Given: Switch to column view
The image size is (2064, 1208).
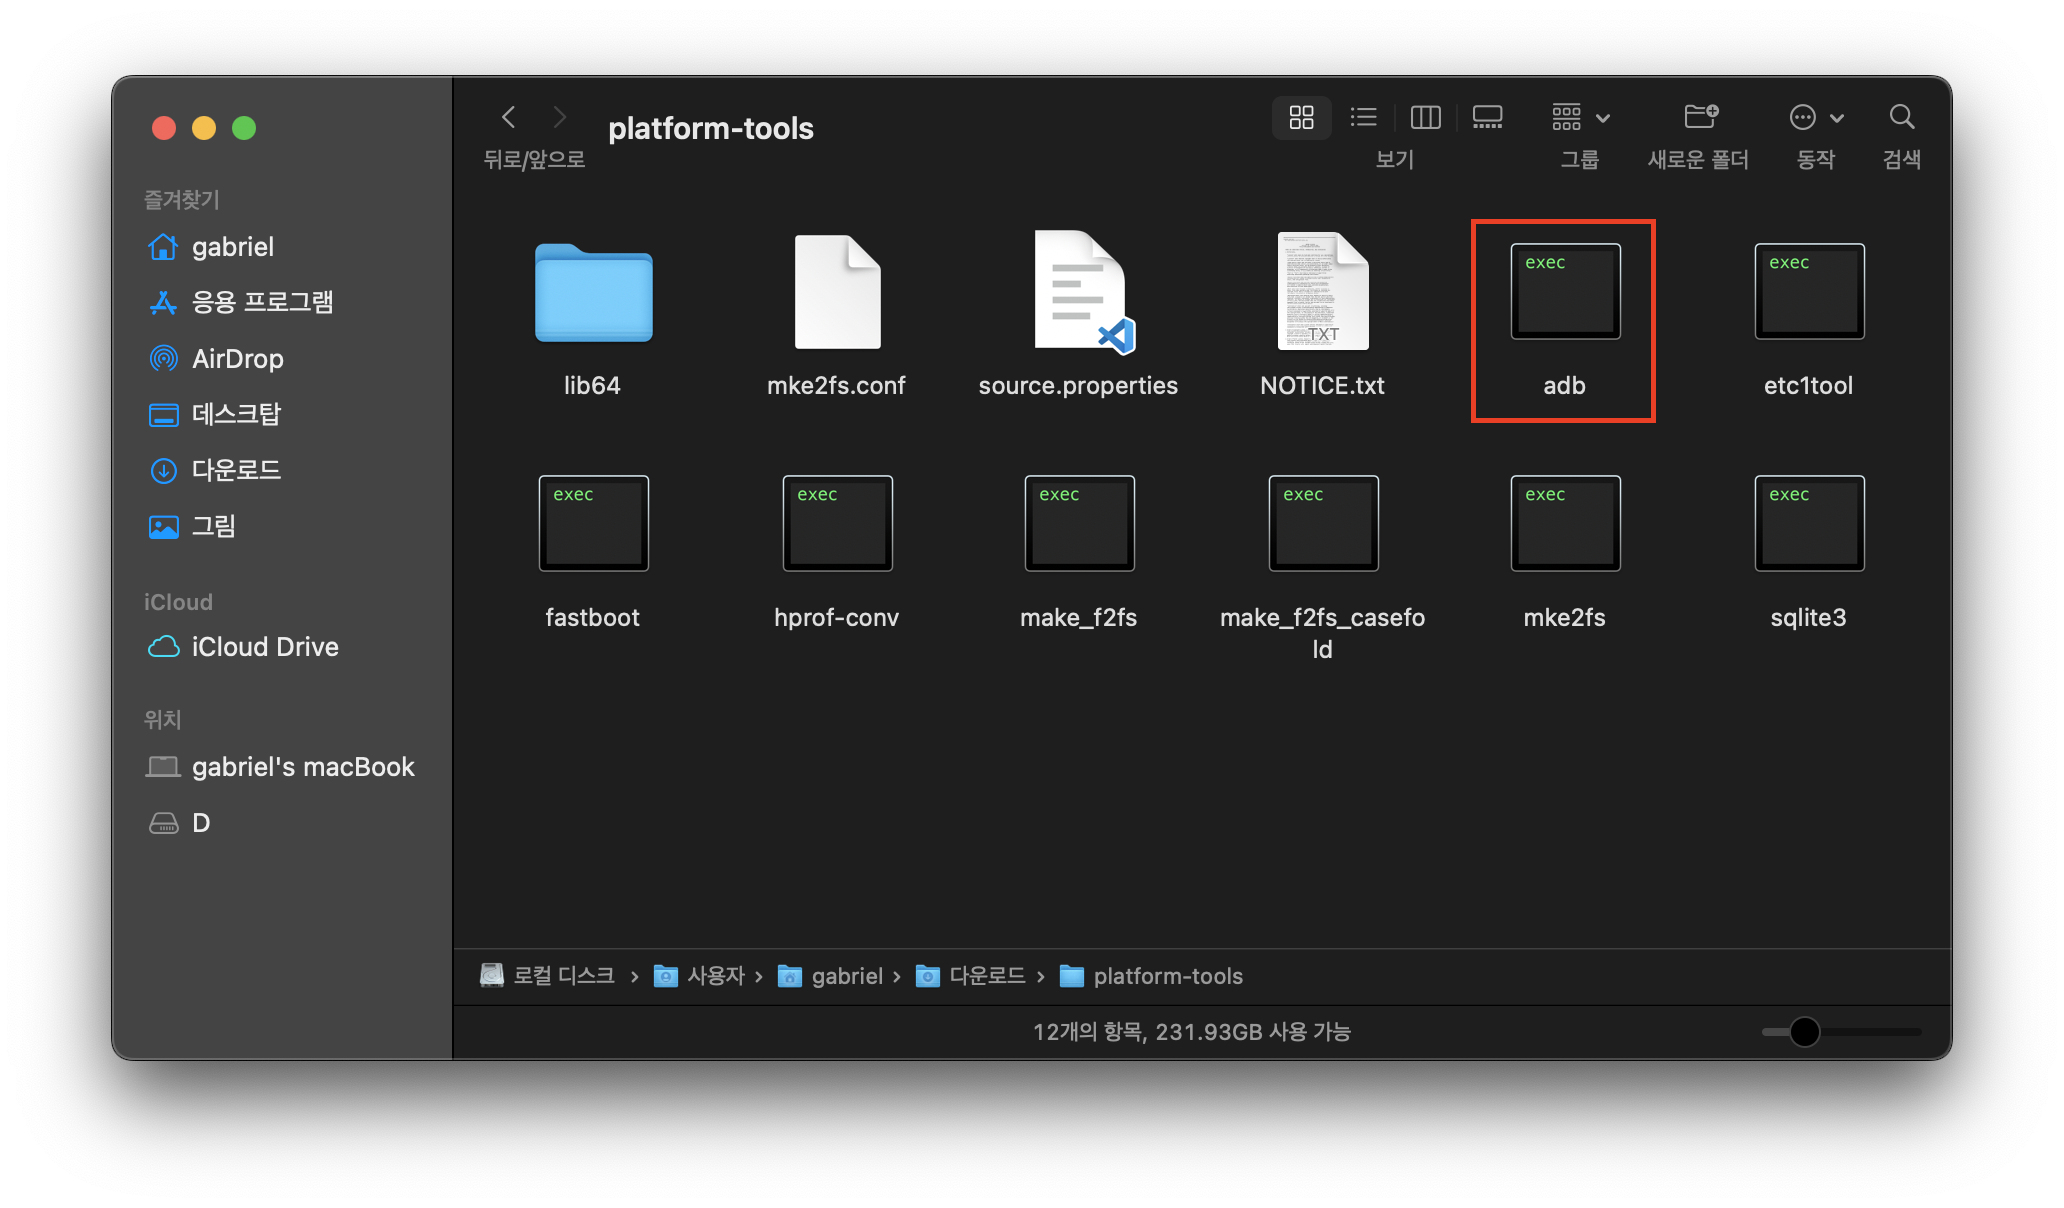Looking at the screenshot, I should click(x=1425, y=118).
